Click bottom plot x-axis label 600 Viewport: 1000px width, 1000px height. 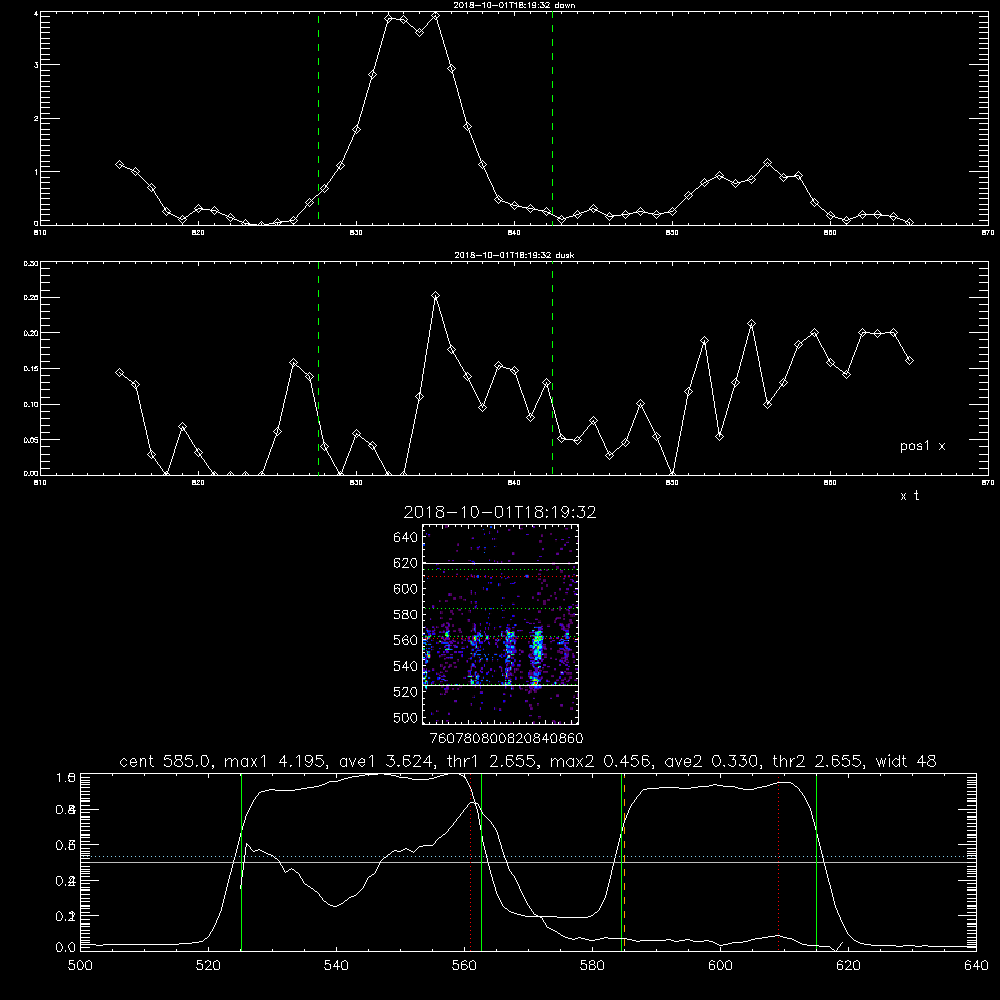(x=720, y=966)
